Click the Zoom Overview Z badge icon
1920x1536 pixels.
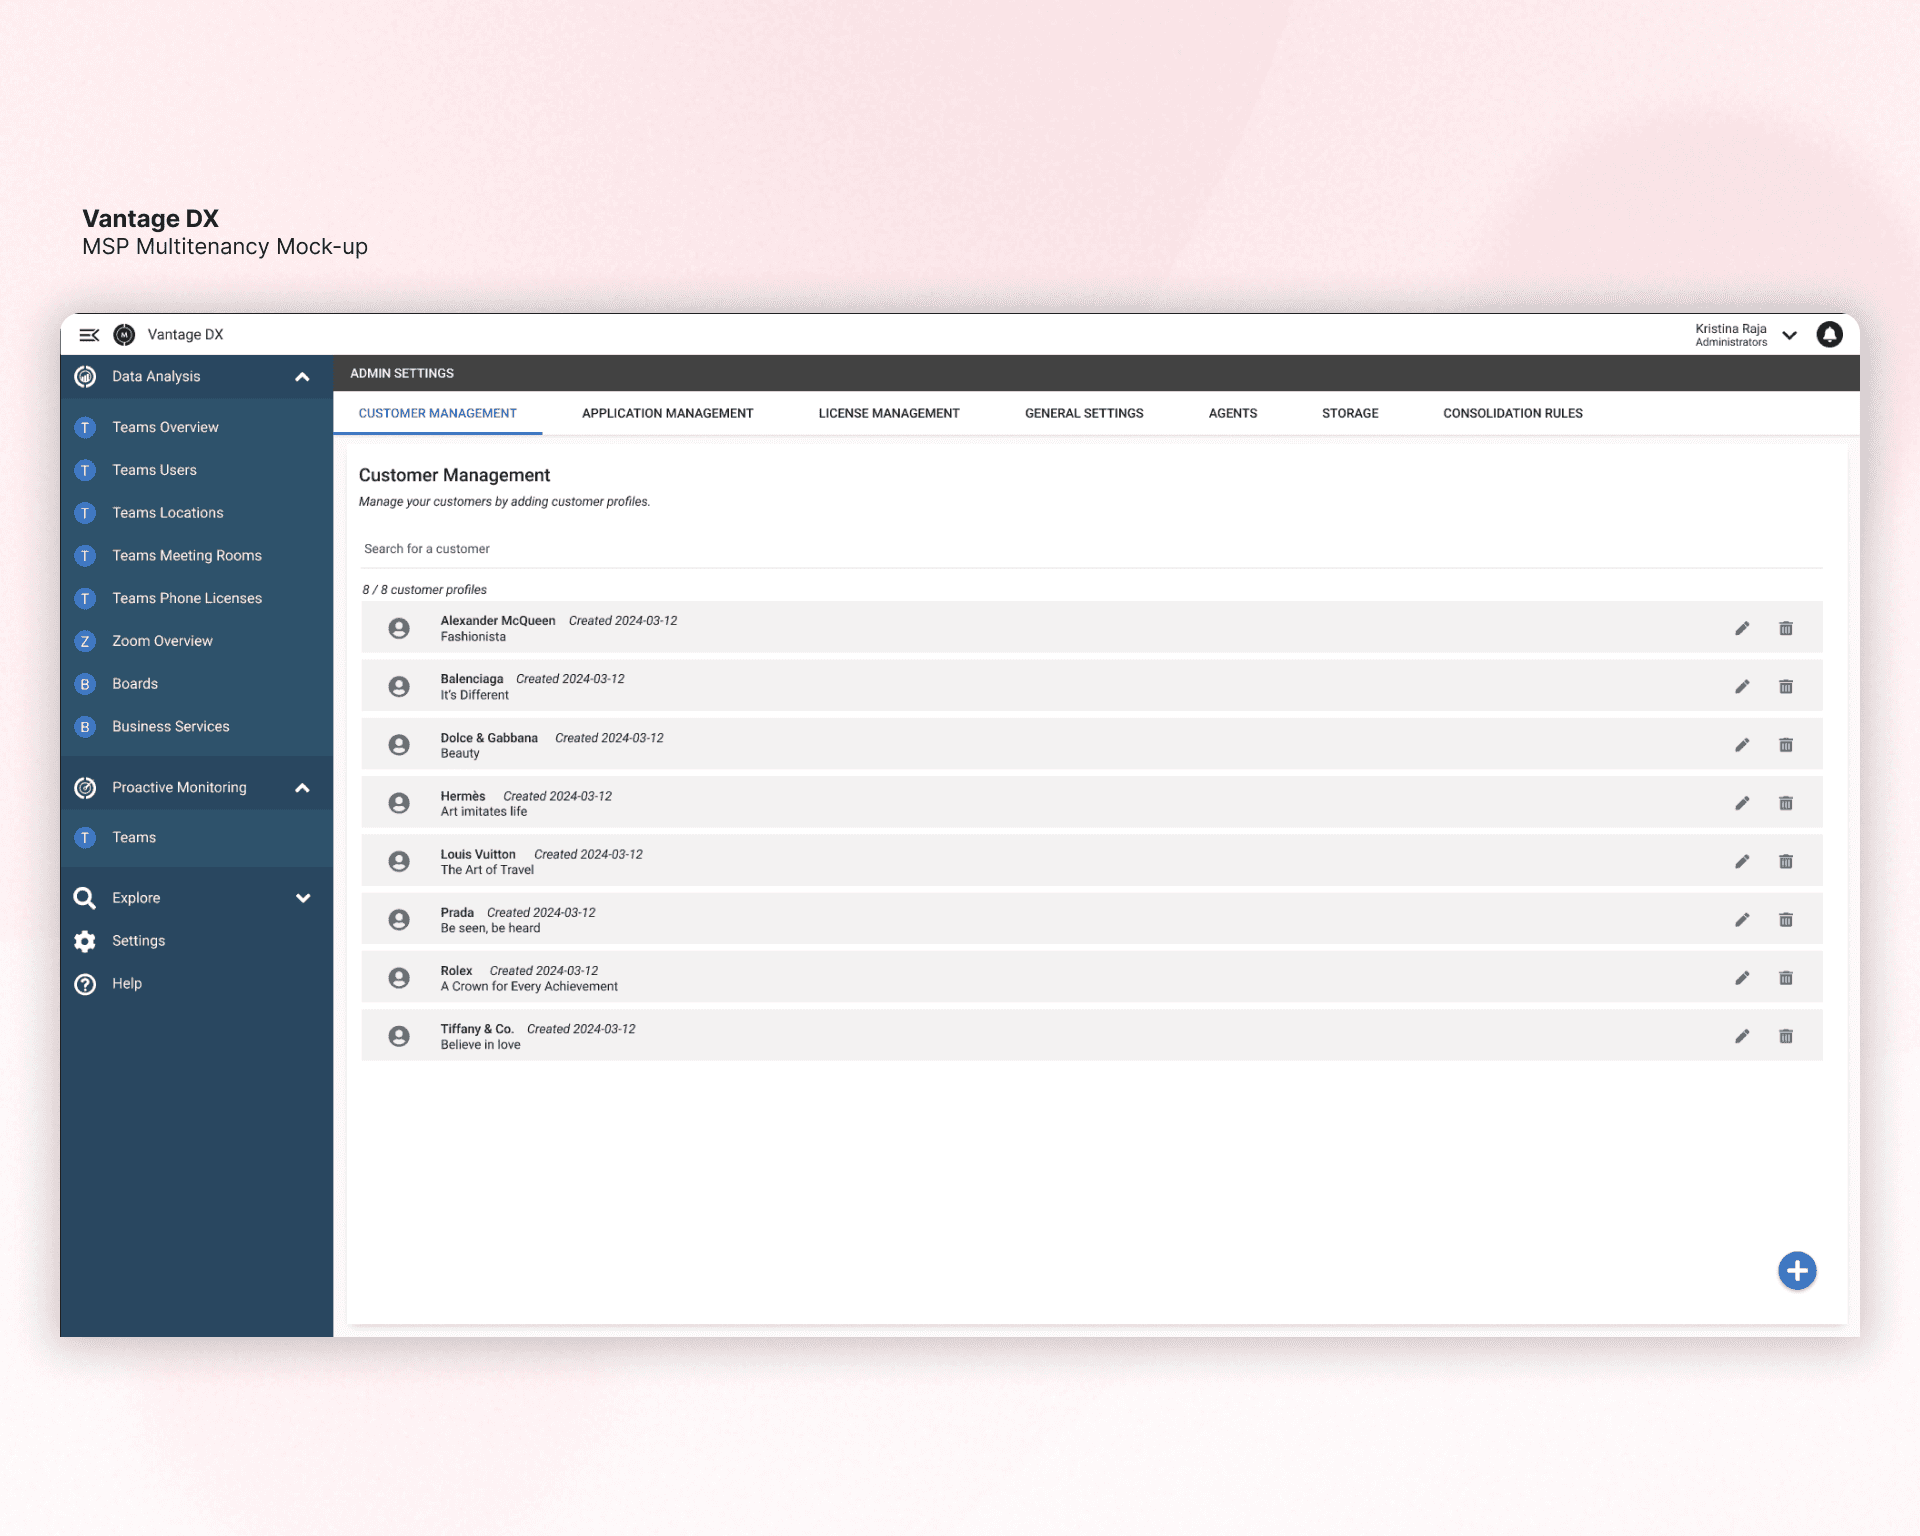pos(85,641)
